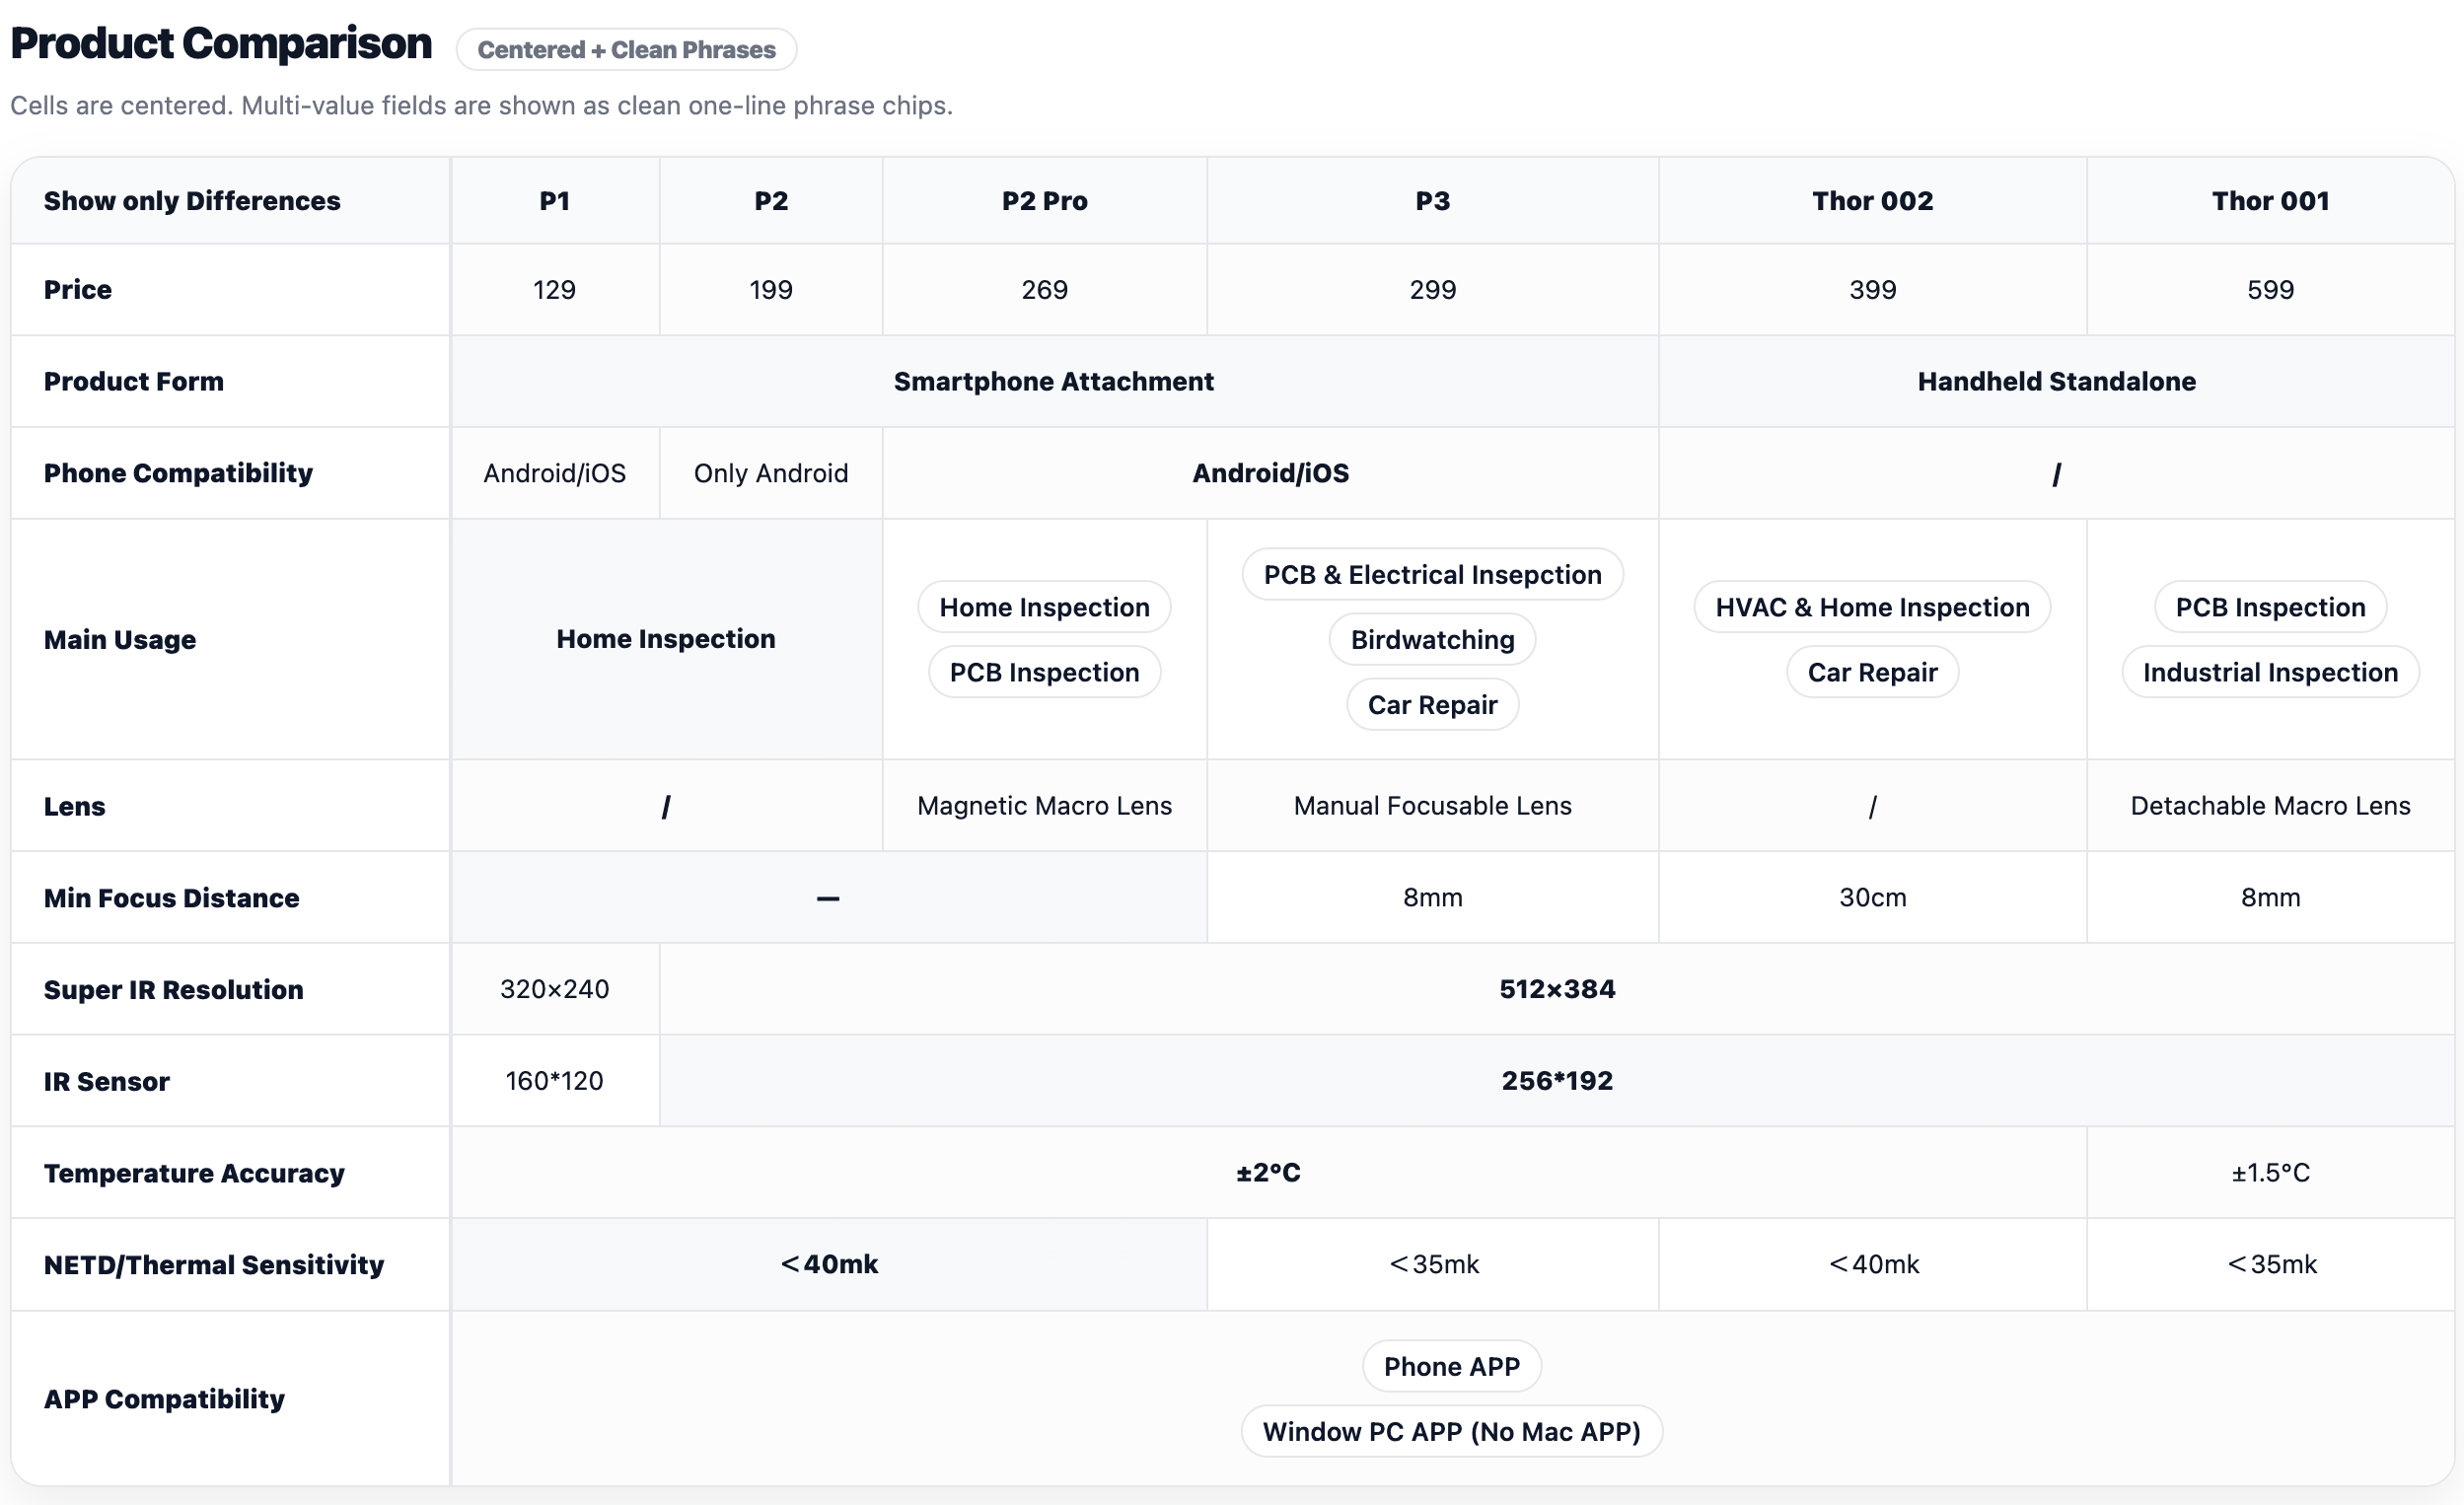This screenshot has height=1505, width=2464.
Task: Click the Phone APP chip
Action: pos(1451,1366)
